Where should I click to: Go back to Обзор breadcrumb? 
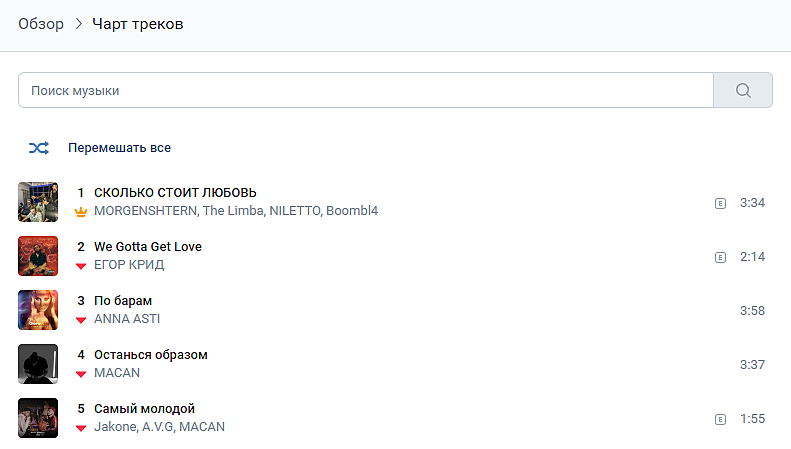(41, 24)
